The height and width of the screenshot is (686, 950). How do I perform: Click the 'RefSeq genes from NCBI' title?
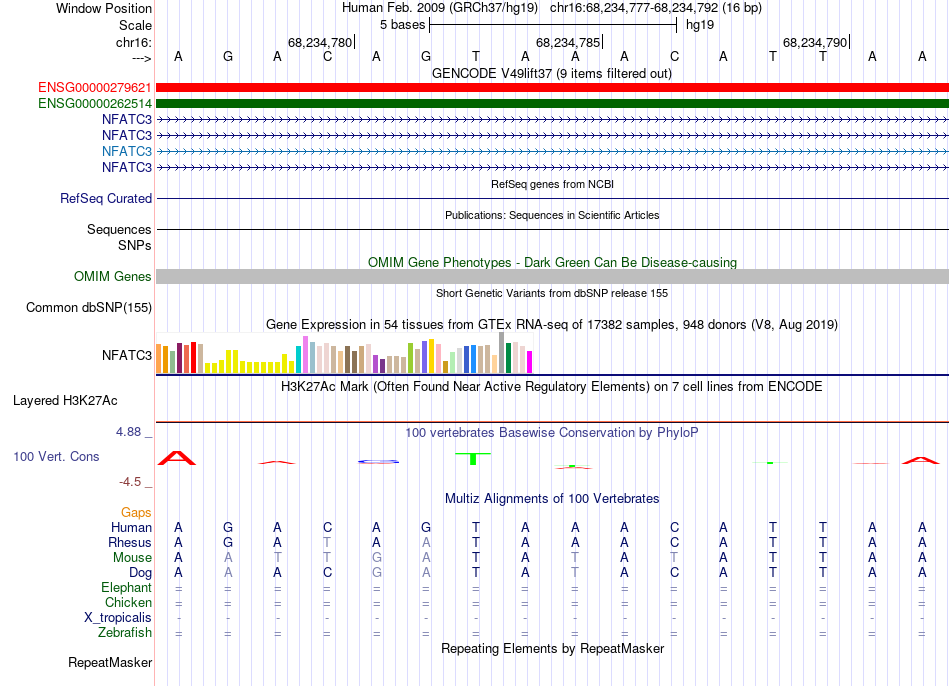[x=553, y=184]
